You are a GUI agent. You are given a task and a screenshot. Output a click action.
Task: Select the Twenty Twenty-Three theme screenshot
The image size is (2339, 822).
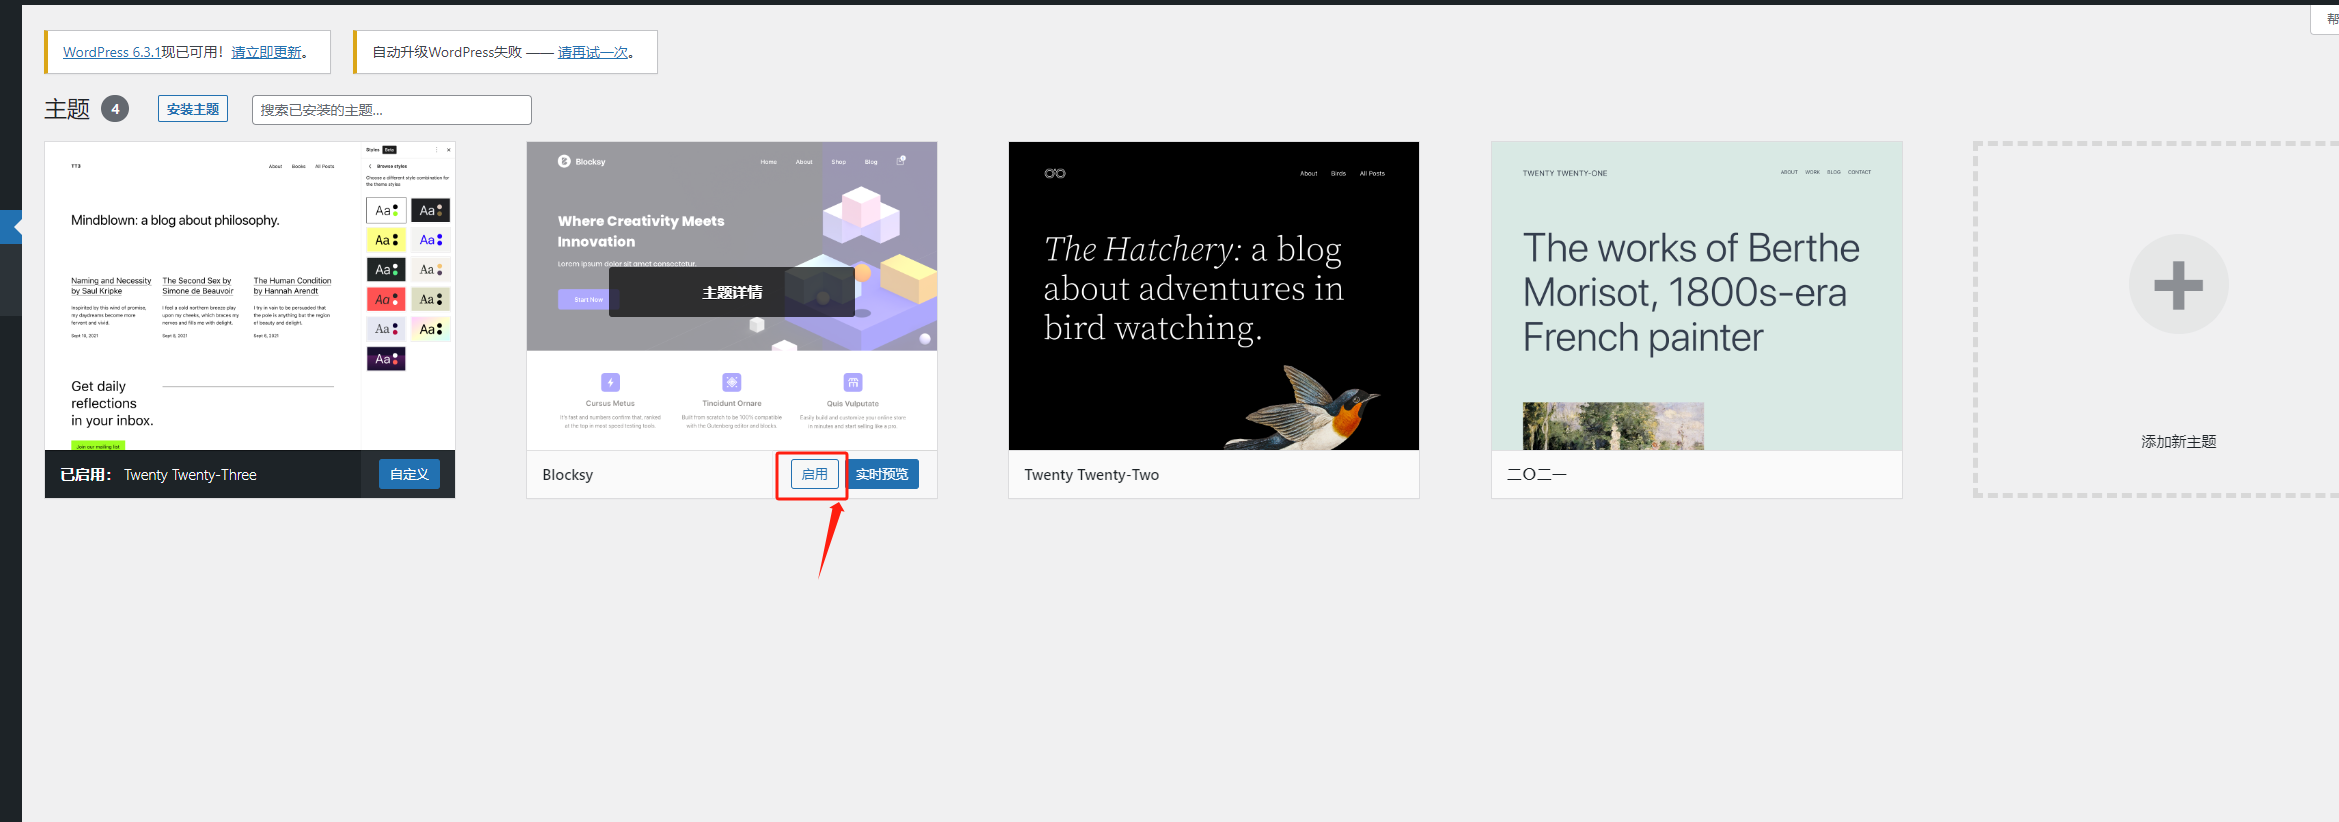[x=250, y=296]
